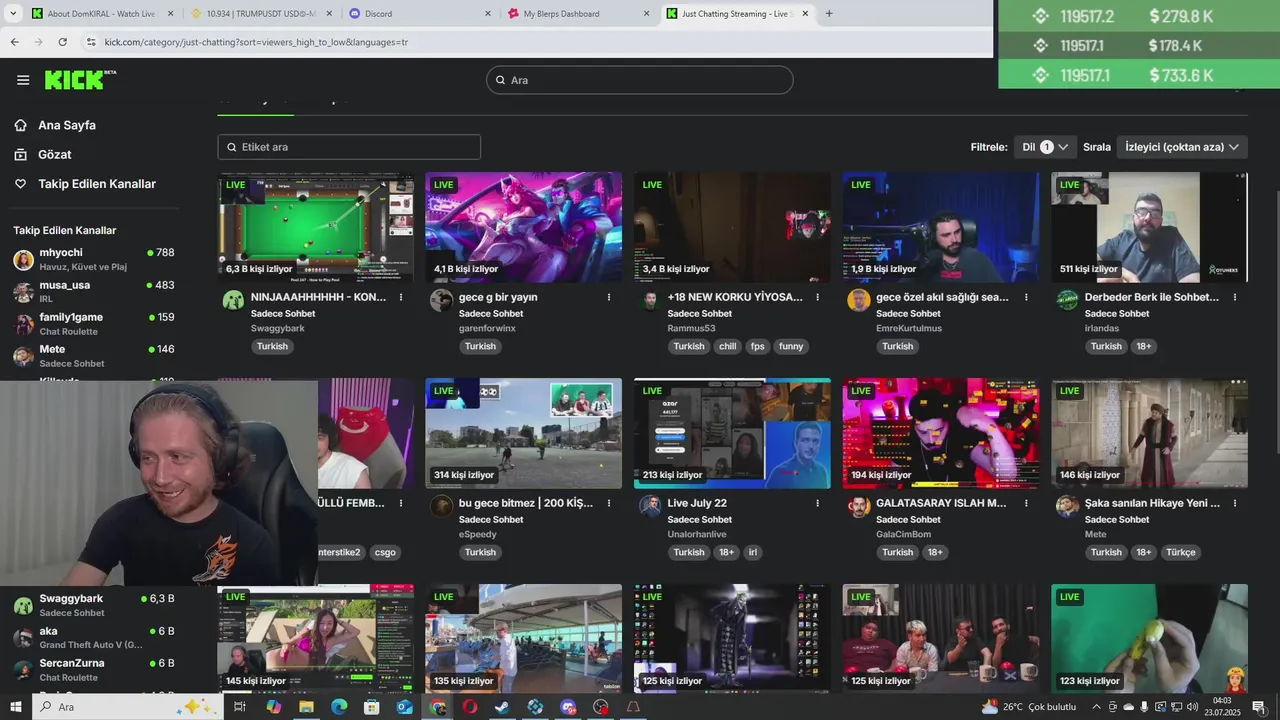This screenshot has height=720, width=1280.
Task: Open the Kick hamburger menu
Action: point(23,80)
